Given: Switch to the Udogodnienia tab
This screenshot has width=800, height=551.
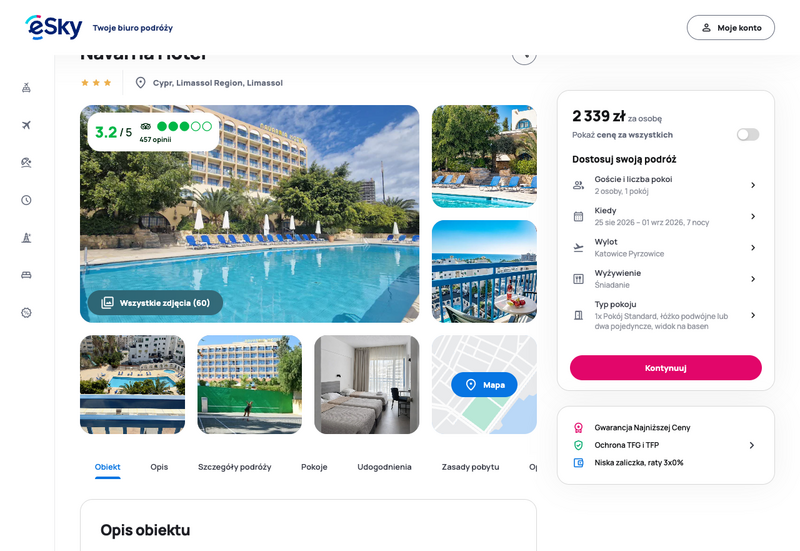Looking at the screenshot, I should click(384, 467).
